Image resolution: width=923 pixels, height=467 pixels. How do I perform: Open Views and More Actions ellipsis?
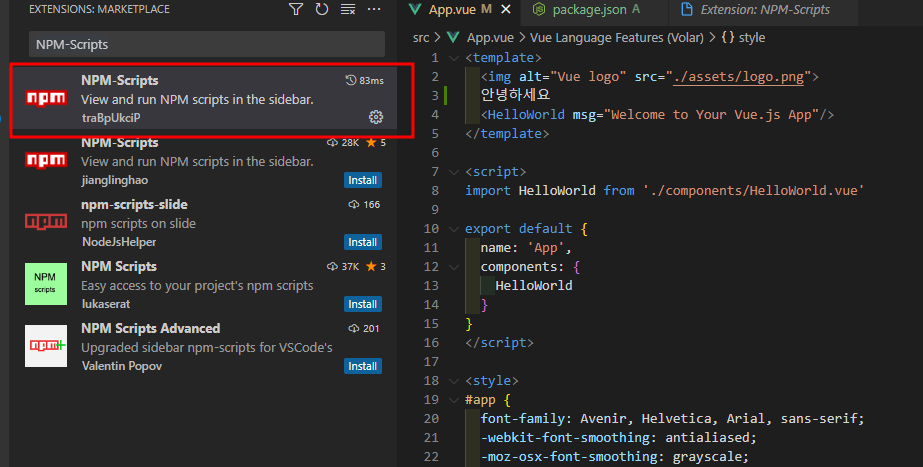coord(374,9)
